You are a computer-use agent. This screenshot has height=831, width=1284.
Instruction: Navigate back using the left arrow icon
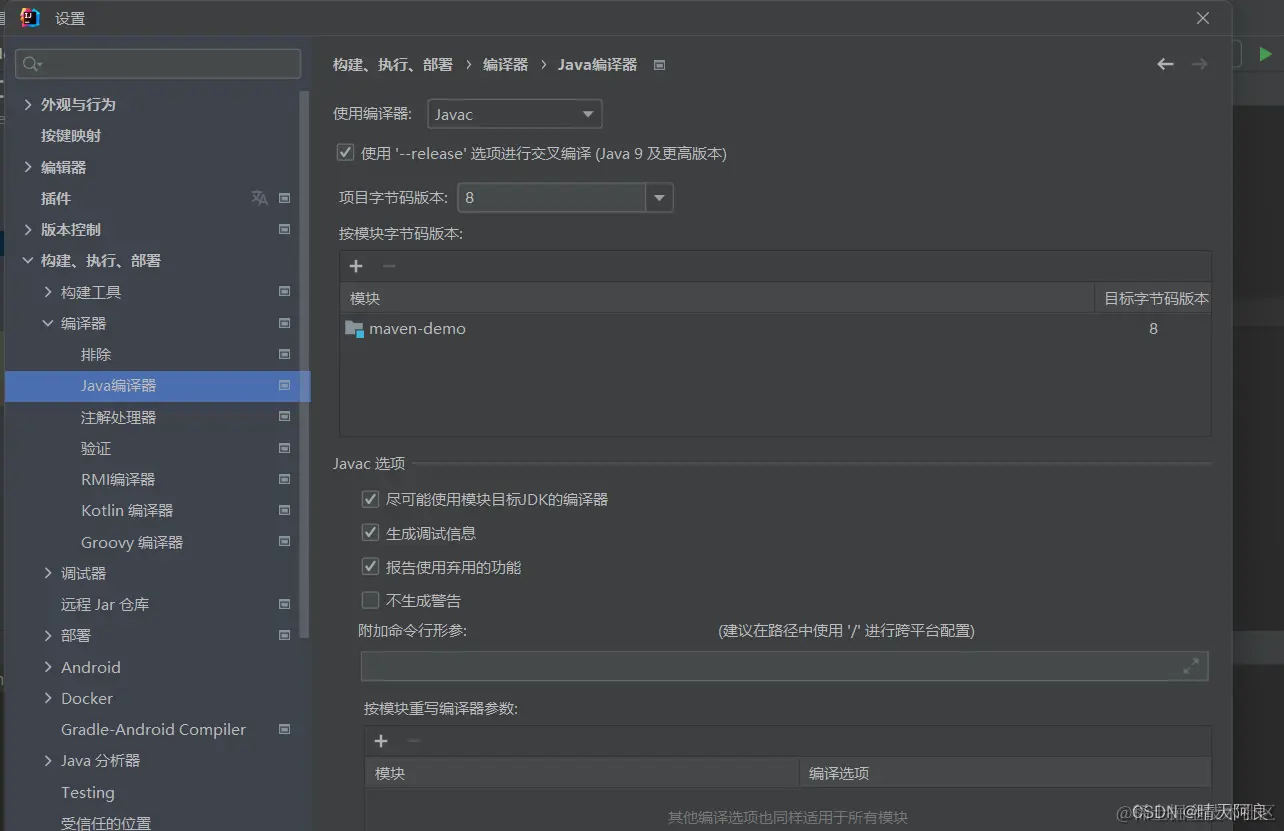[x=1165, y=63]
